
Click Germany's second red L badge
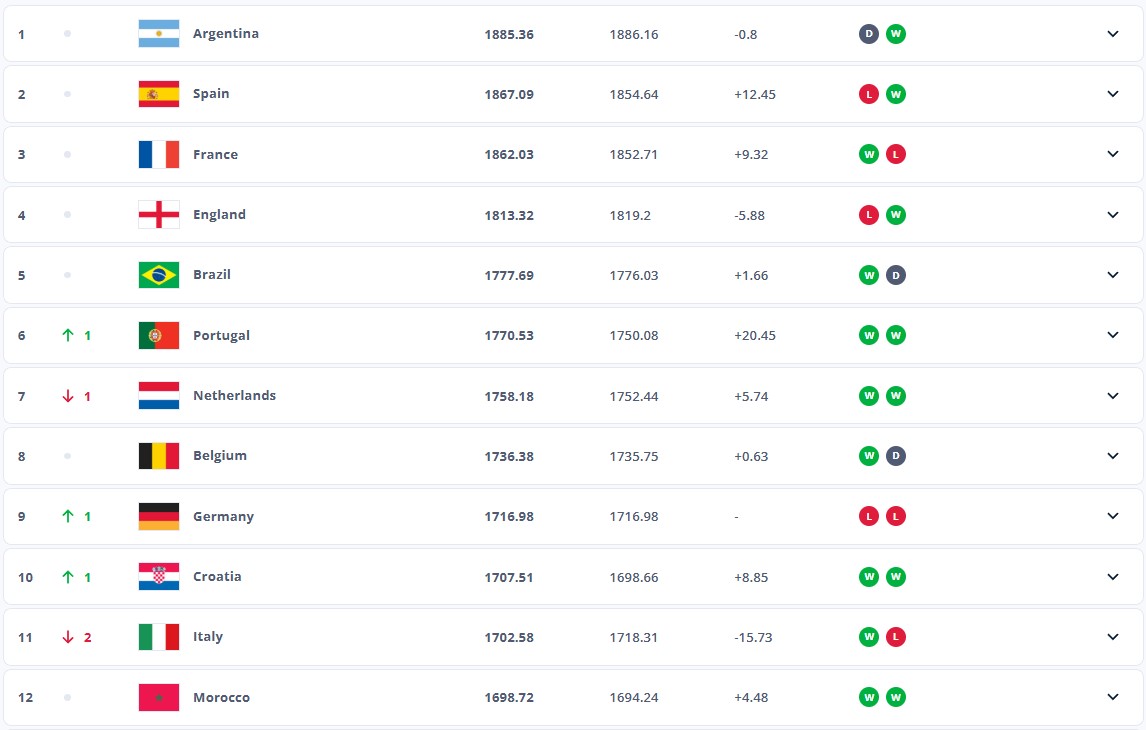tap(896, 516)
